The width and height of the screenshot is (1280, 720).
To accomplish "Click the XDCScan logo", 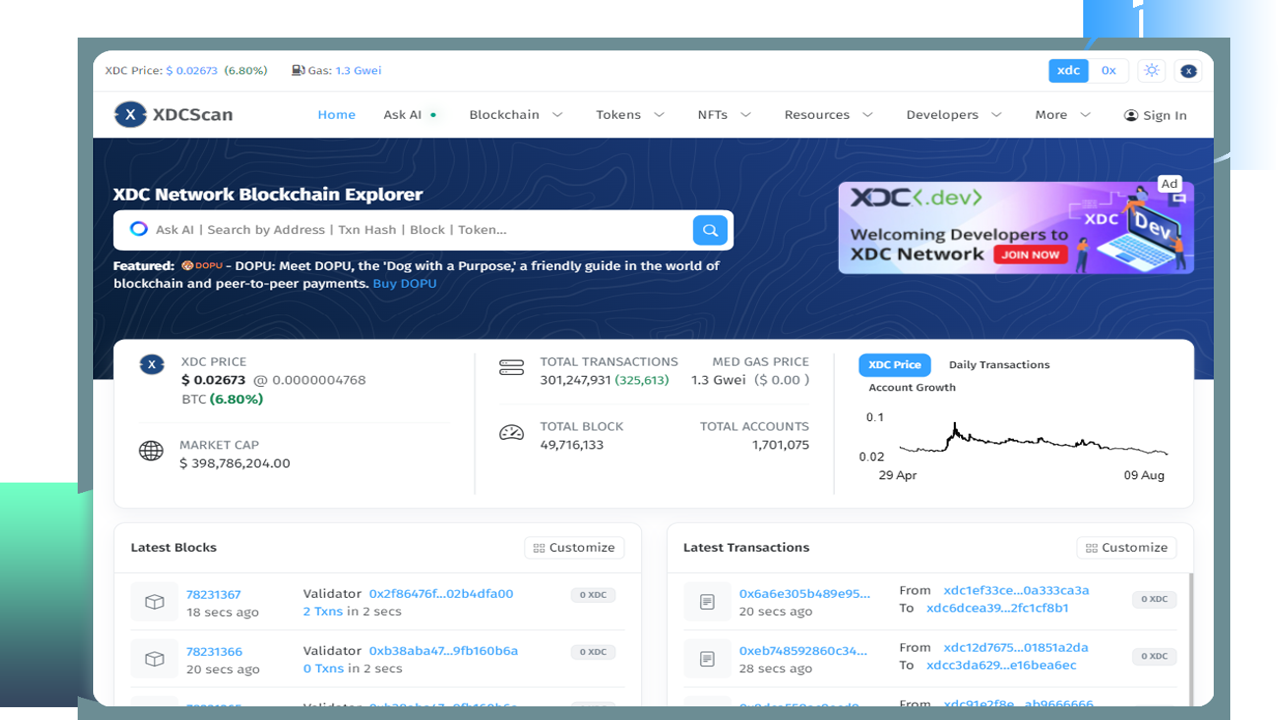I will (x=174, y=115).
